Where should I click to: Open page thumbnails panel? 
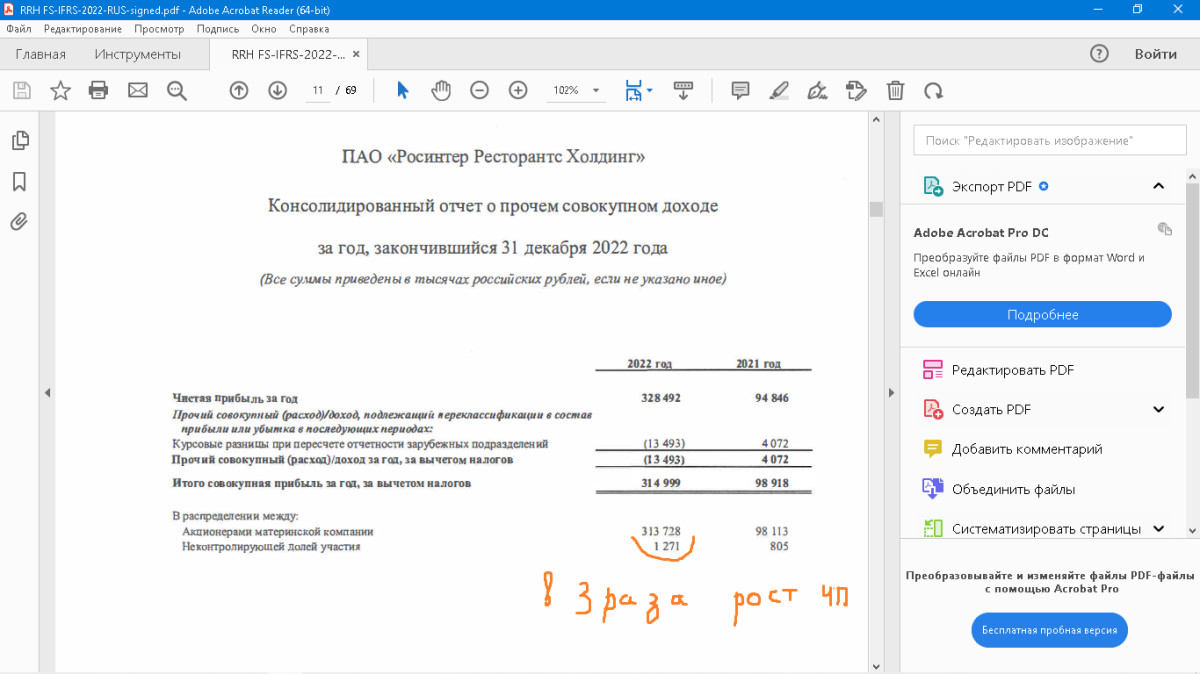(19, 141)
